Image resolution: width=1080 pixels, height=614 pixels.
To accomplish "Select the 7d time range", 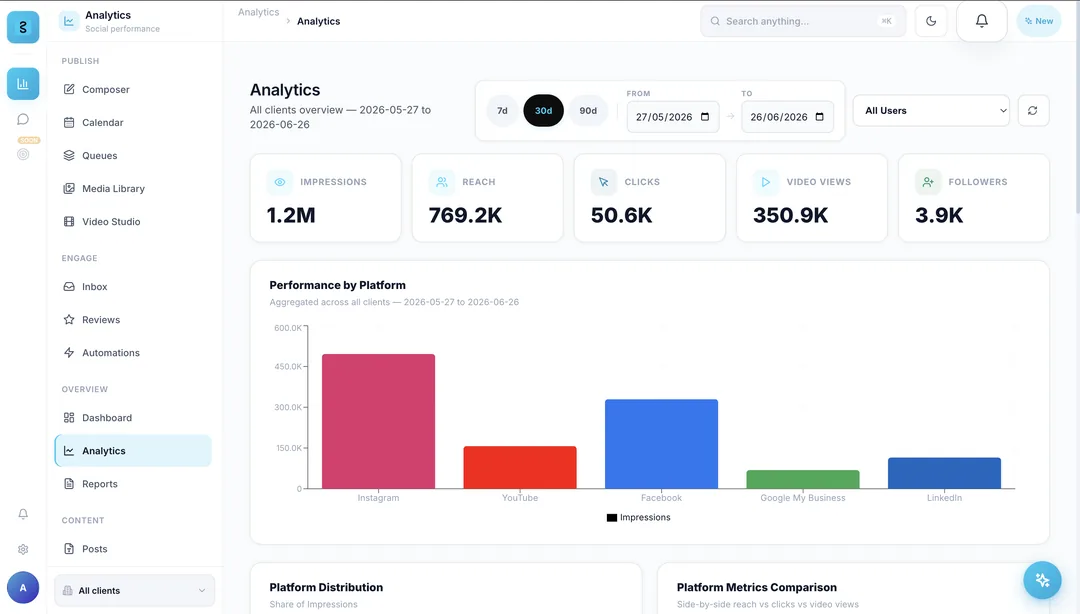I will [x=502, y=110].
